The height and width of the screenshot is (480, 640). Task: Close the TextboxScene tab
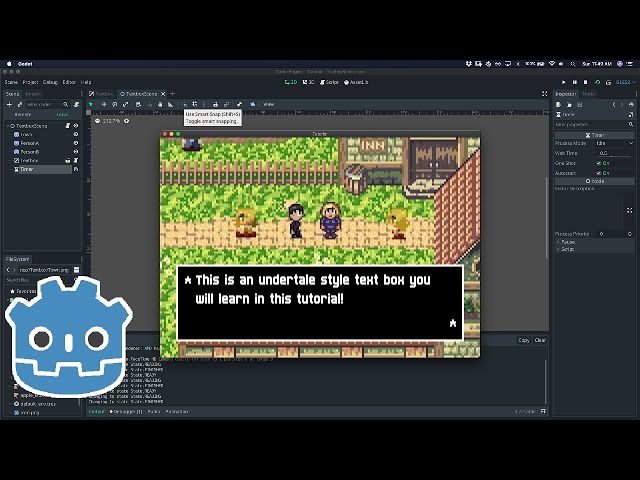(x=163, y=94)
